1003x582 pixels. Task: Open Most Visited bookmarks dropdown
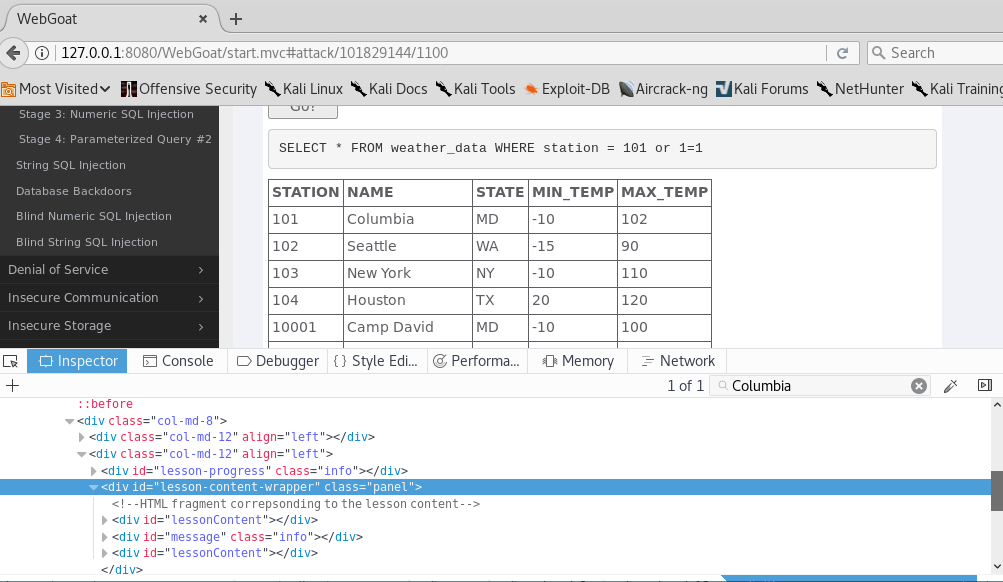(56, 89)
